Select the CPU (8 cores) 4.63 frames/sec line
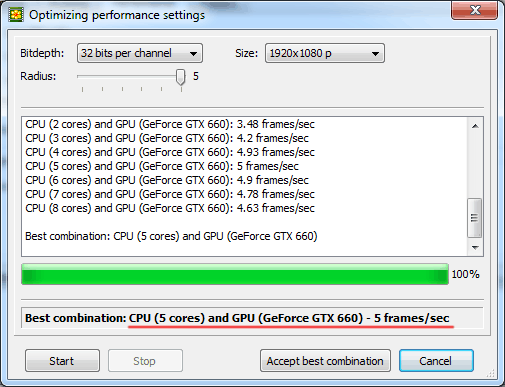Image resolution: width=505 pixels, height=387 pixels. [170, 208]
